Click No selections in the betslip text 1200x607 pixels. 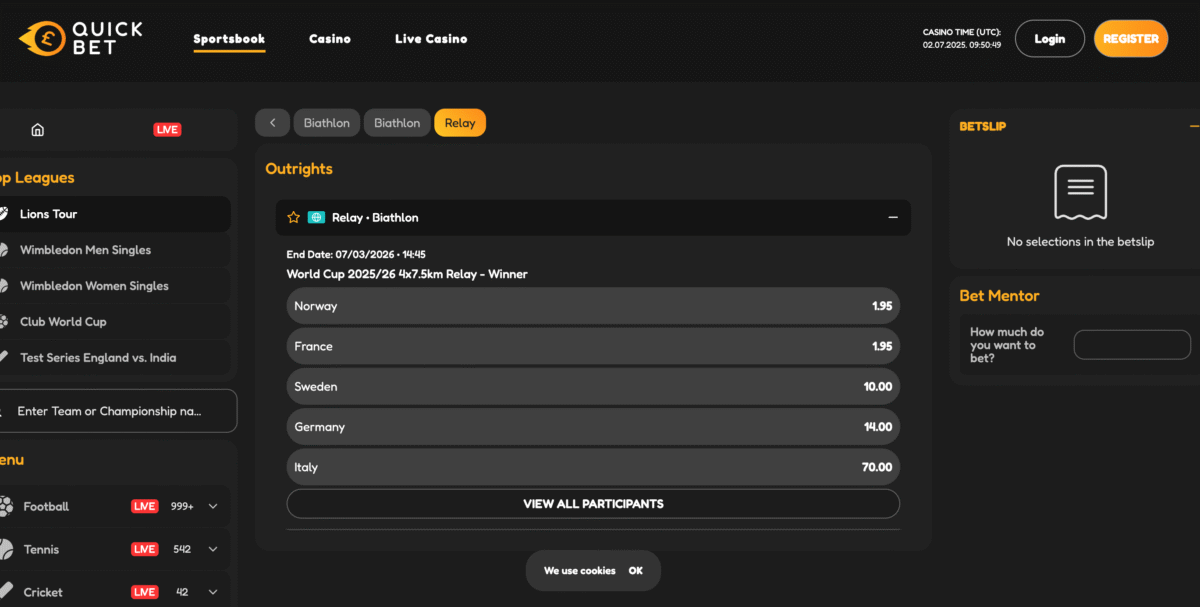(x=1080, y=242)
